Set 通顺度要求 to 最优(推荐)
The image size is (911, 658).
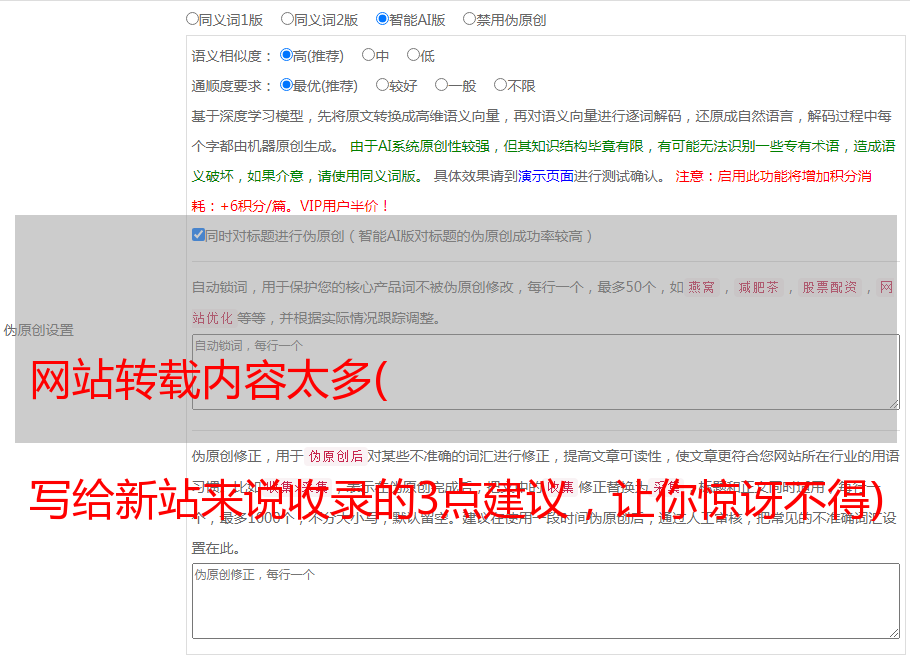[286, 85]
